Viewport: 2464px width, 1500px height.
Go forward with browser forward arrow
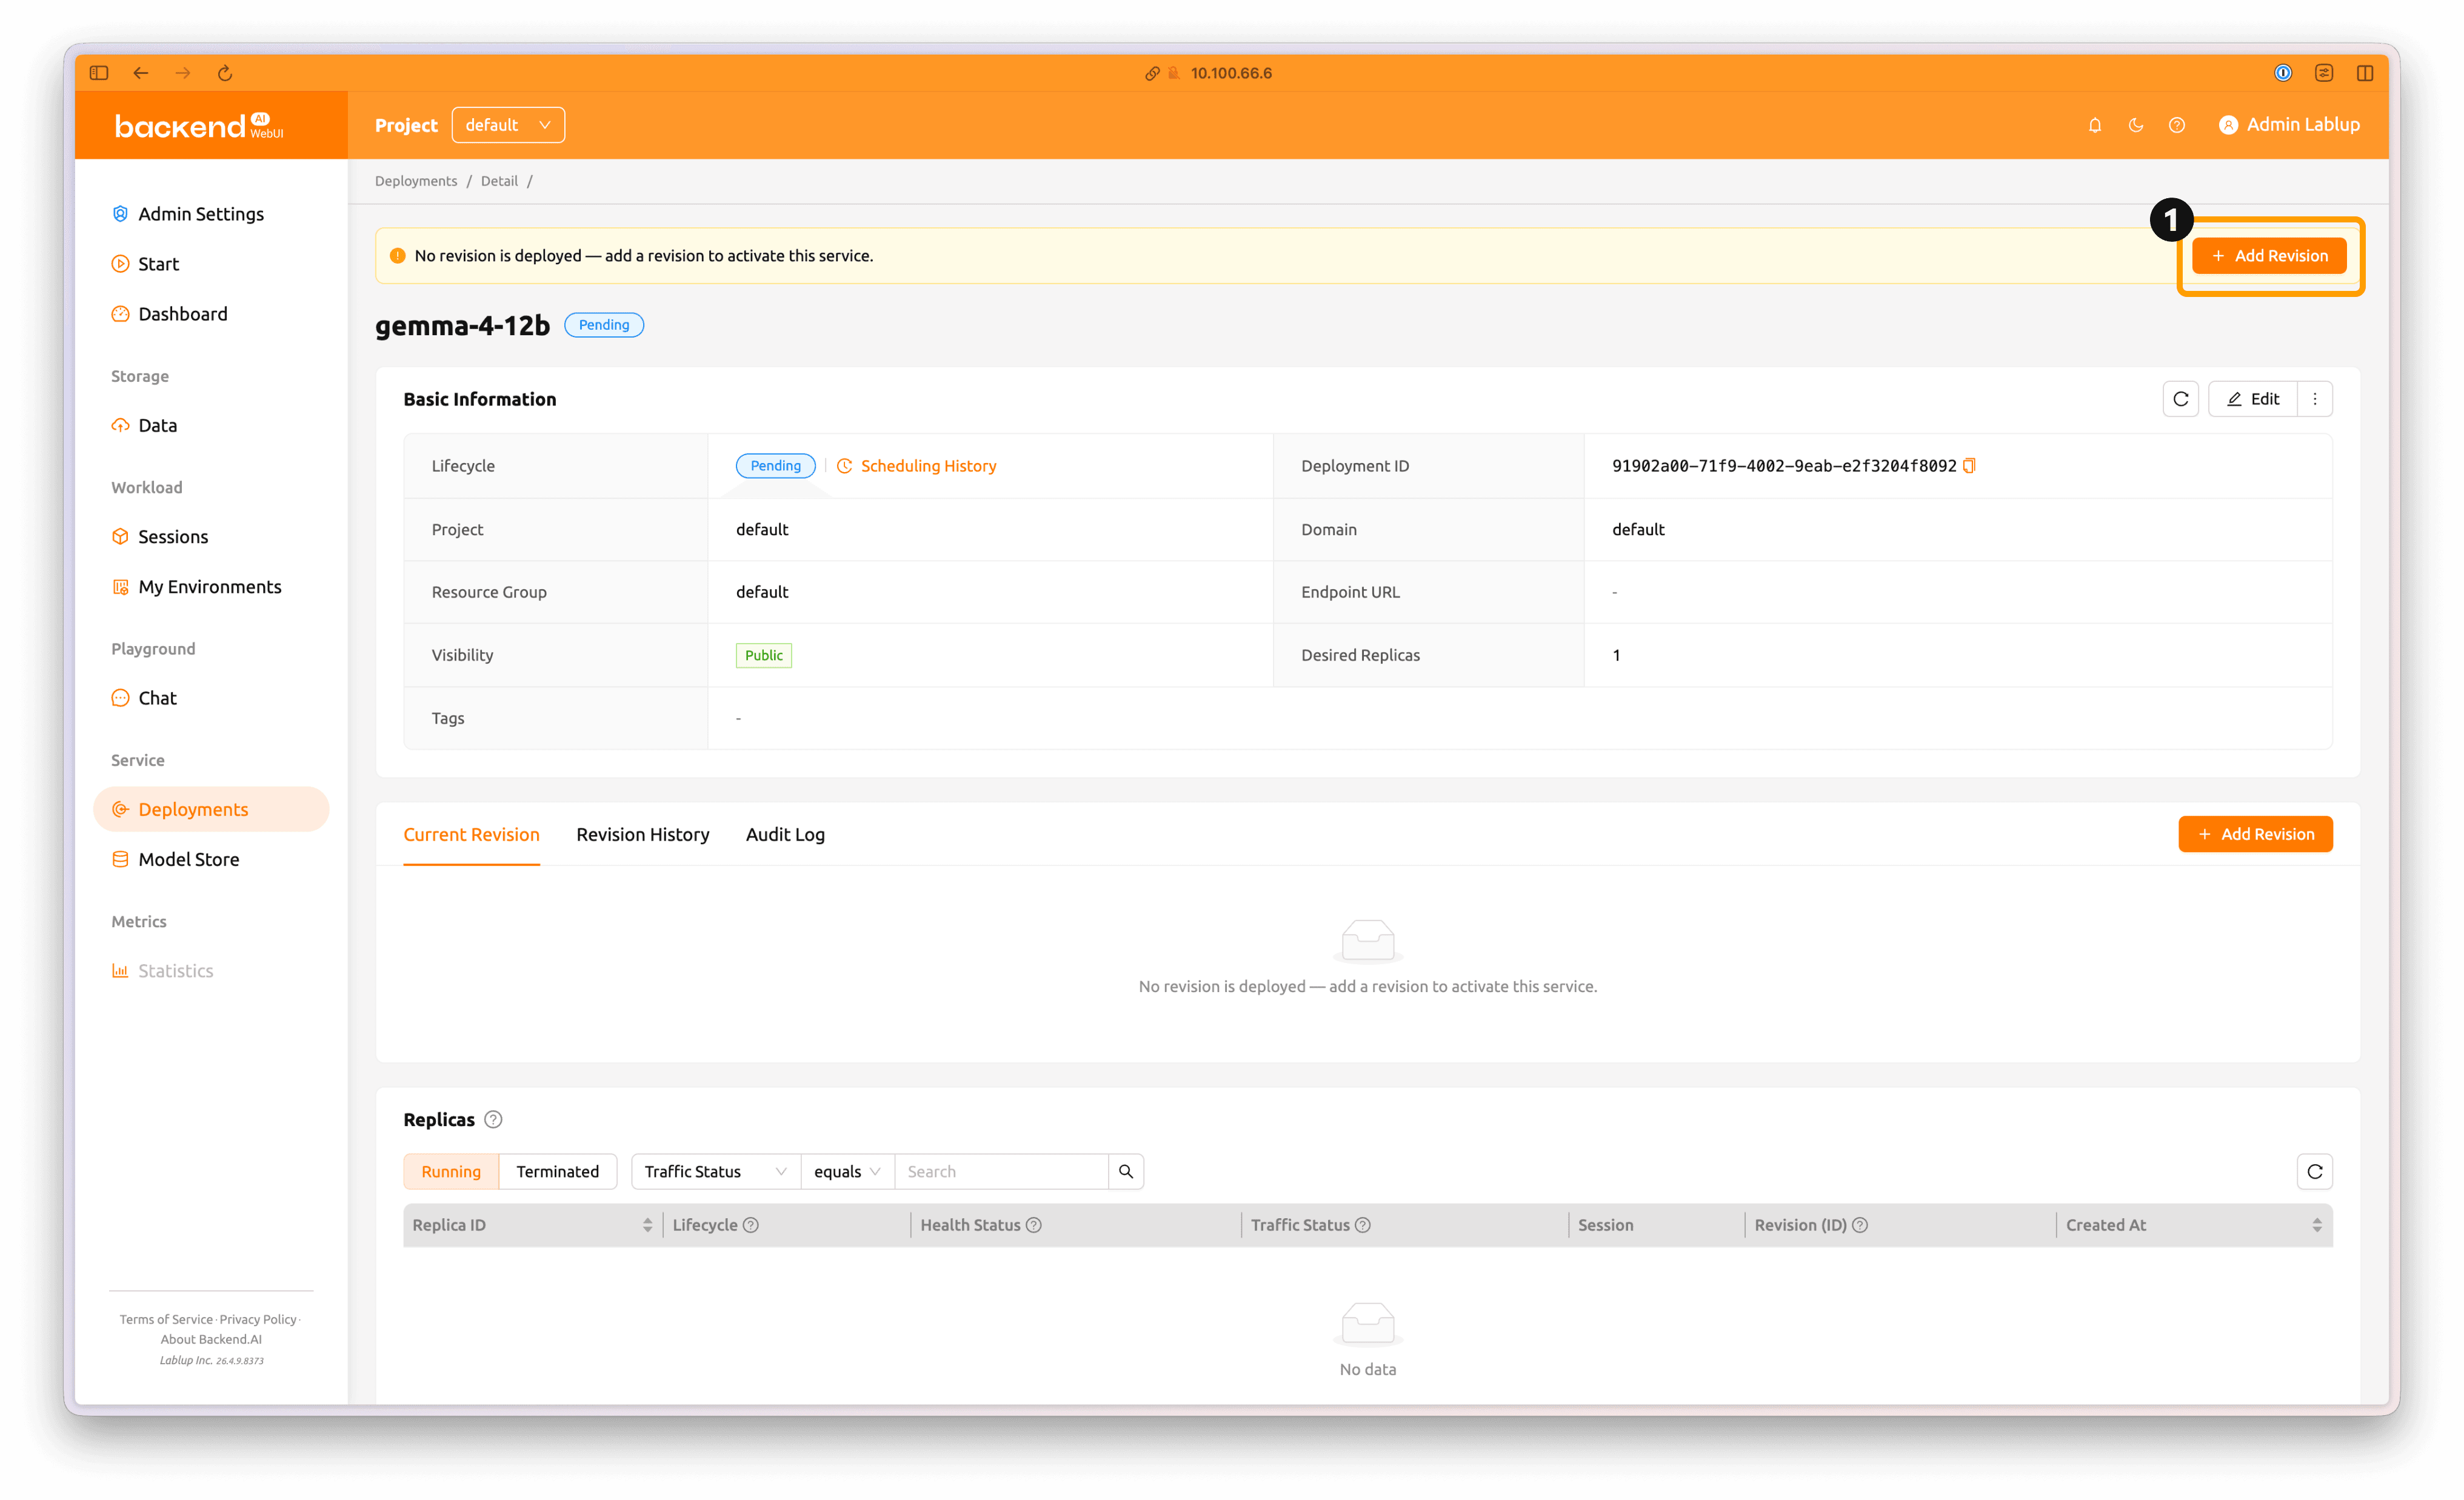183,73
